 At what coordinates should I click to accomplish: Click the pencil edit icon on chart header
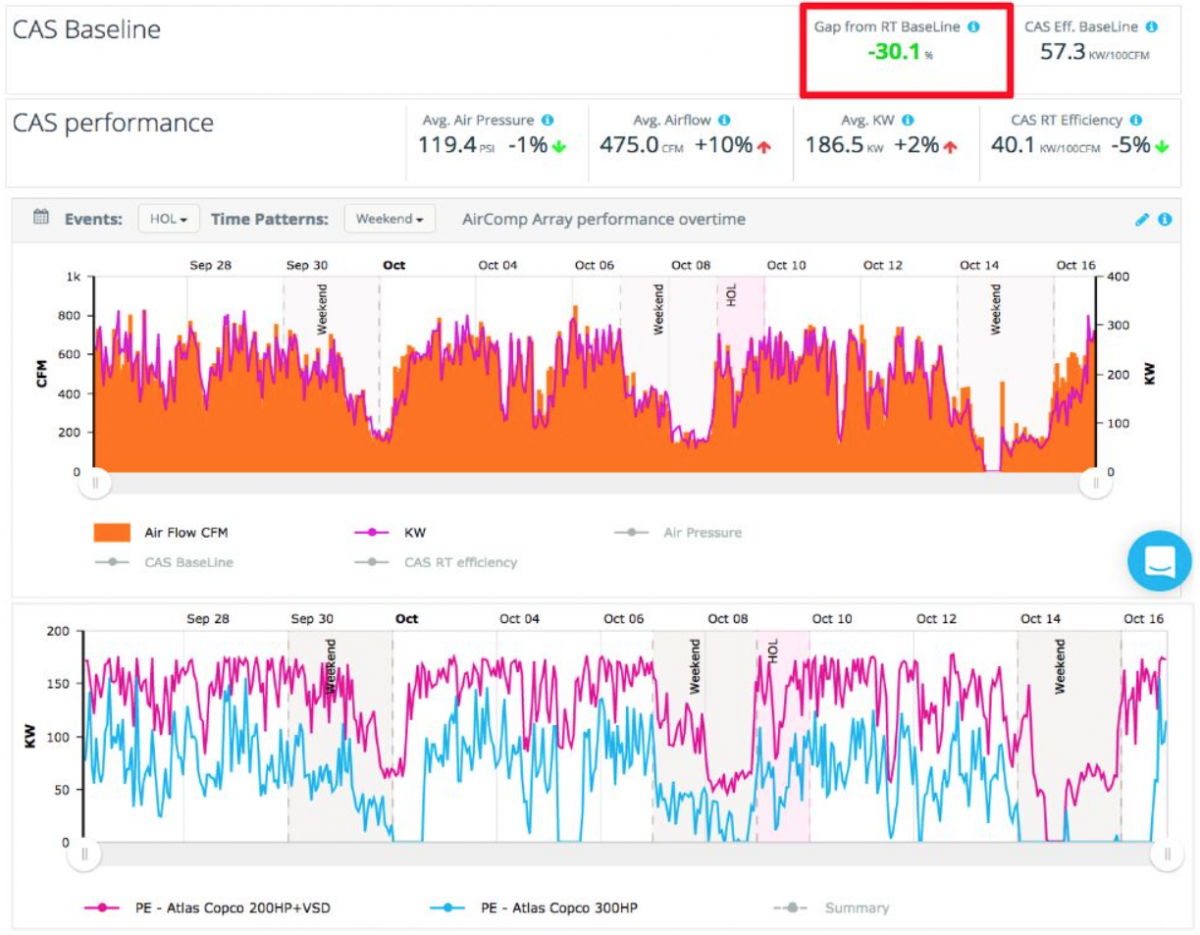pos(1143,219)
